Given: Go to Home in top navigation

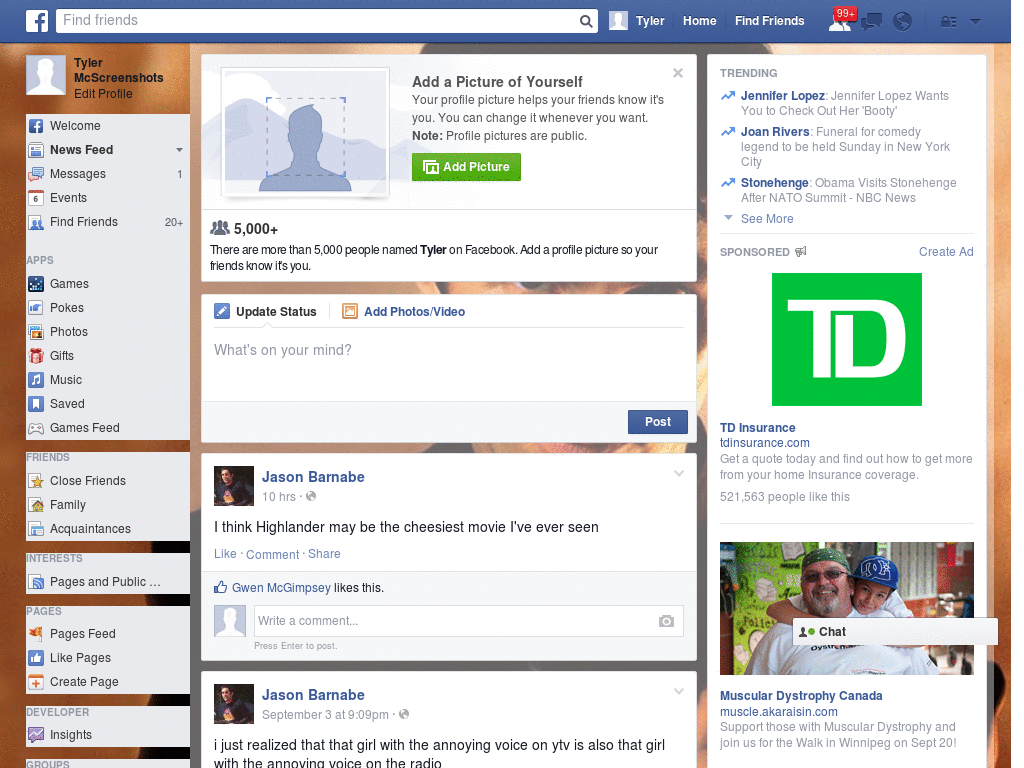Looking at the screenshot, I should [699, 21].
